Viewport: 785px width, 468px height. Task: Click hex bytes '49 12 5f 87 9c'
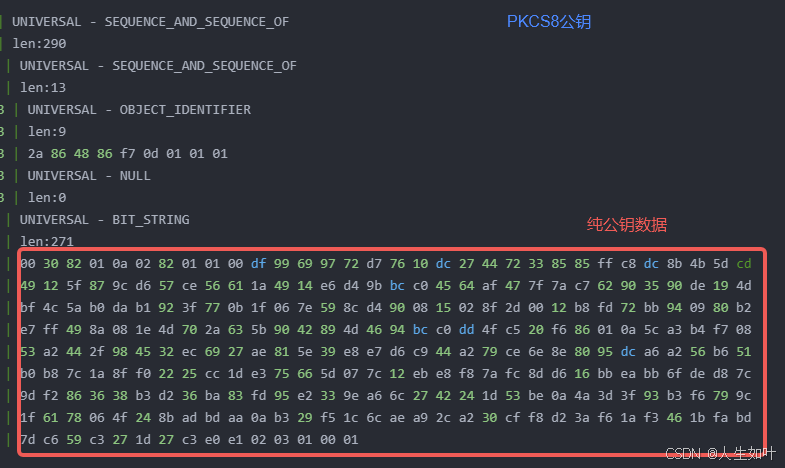click(74, 286)
